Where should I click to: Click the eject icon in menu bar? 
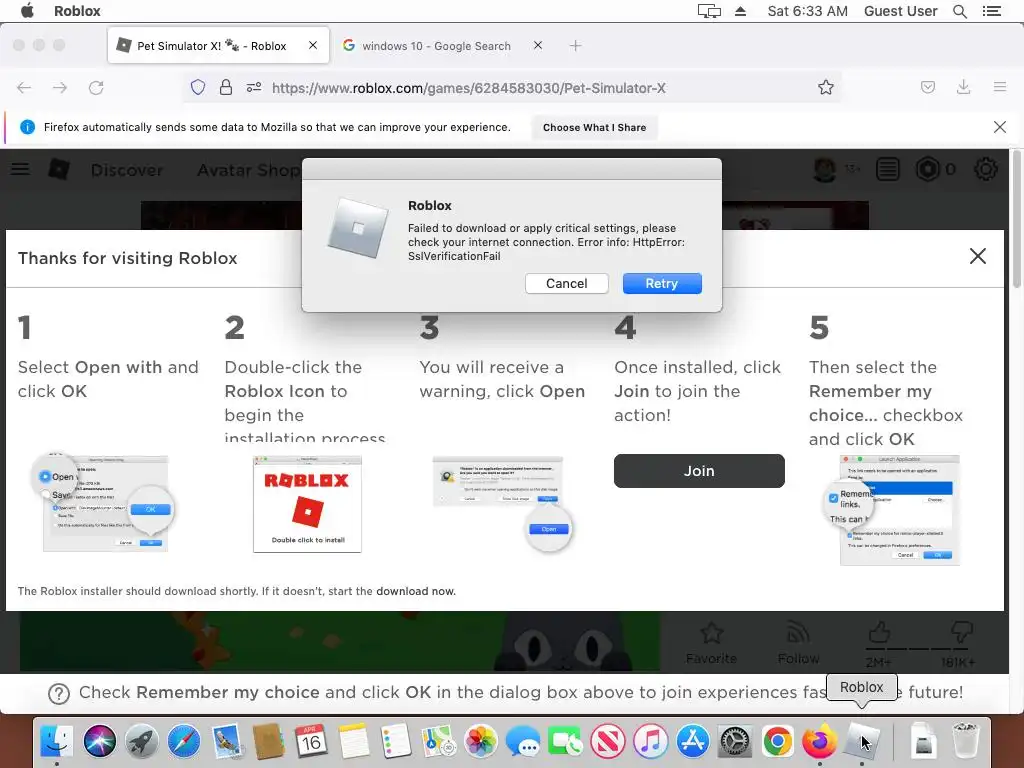click(x=741, y=11)
